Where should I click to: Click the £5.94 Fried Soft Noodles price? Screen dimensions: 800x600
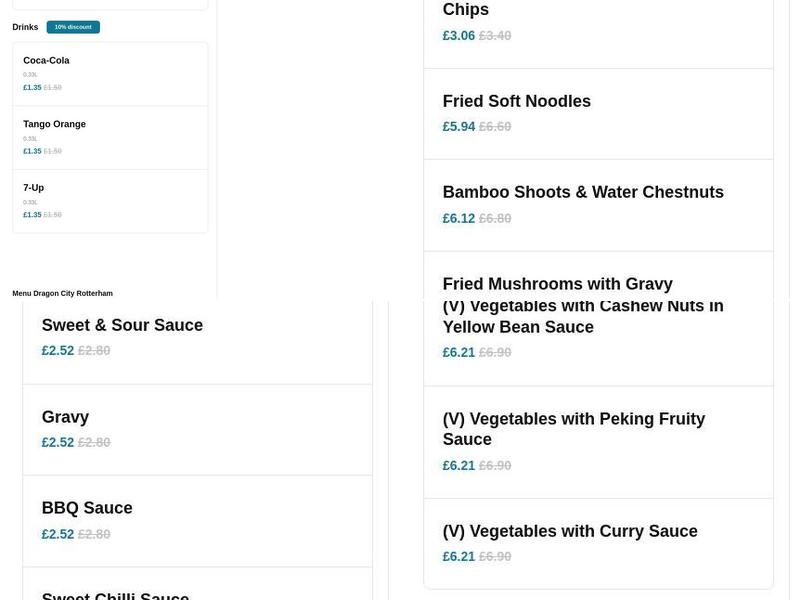point(459,127)
